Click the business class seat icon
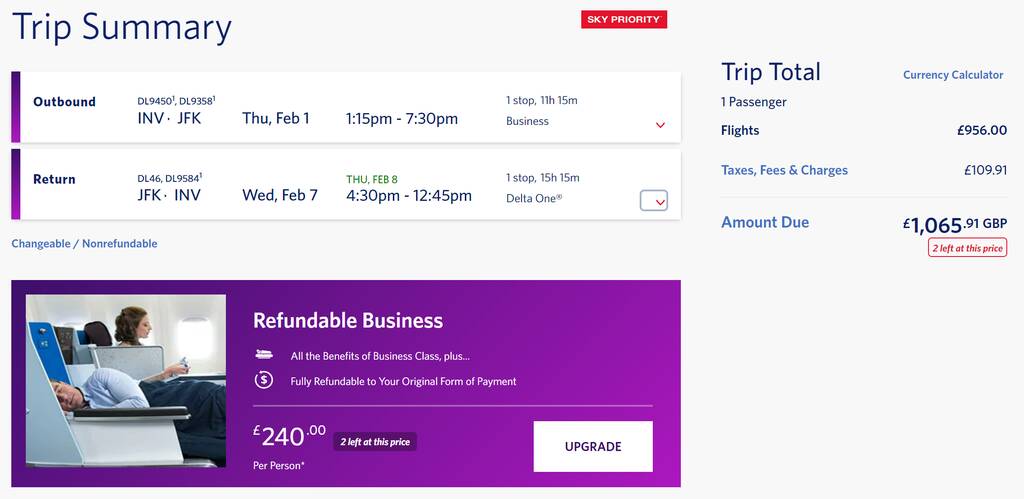The image size is (1024, 499). 264,355
